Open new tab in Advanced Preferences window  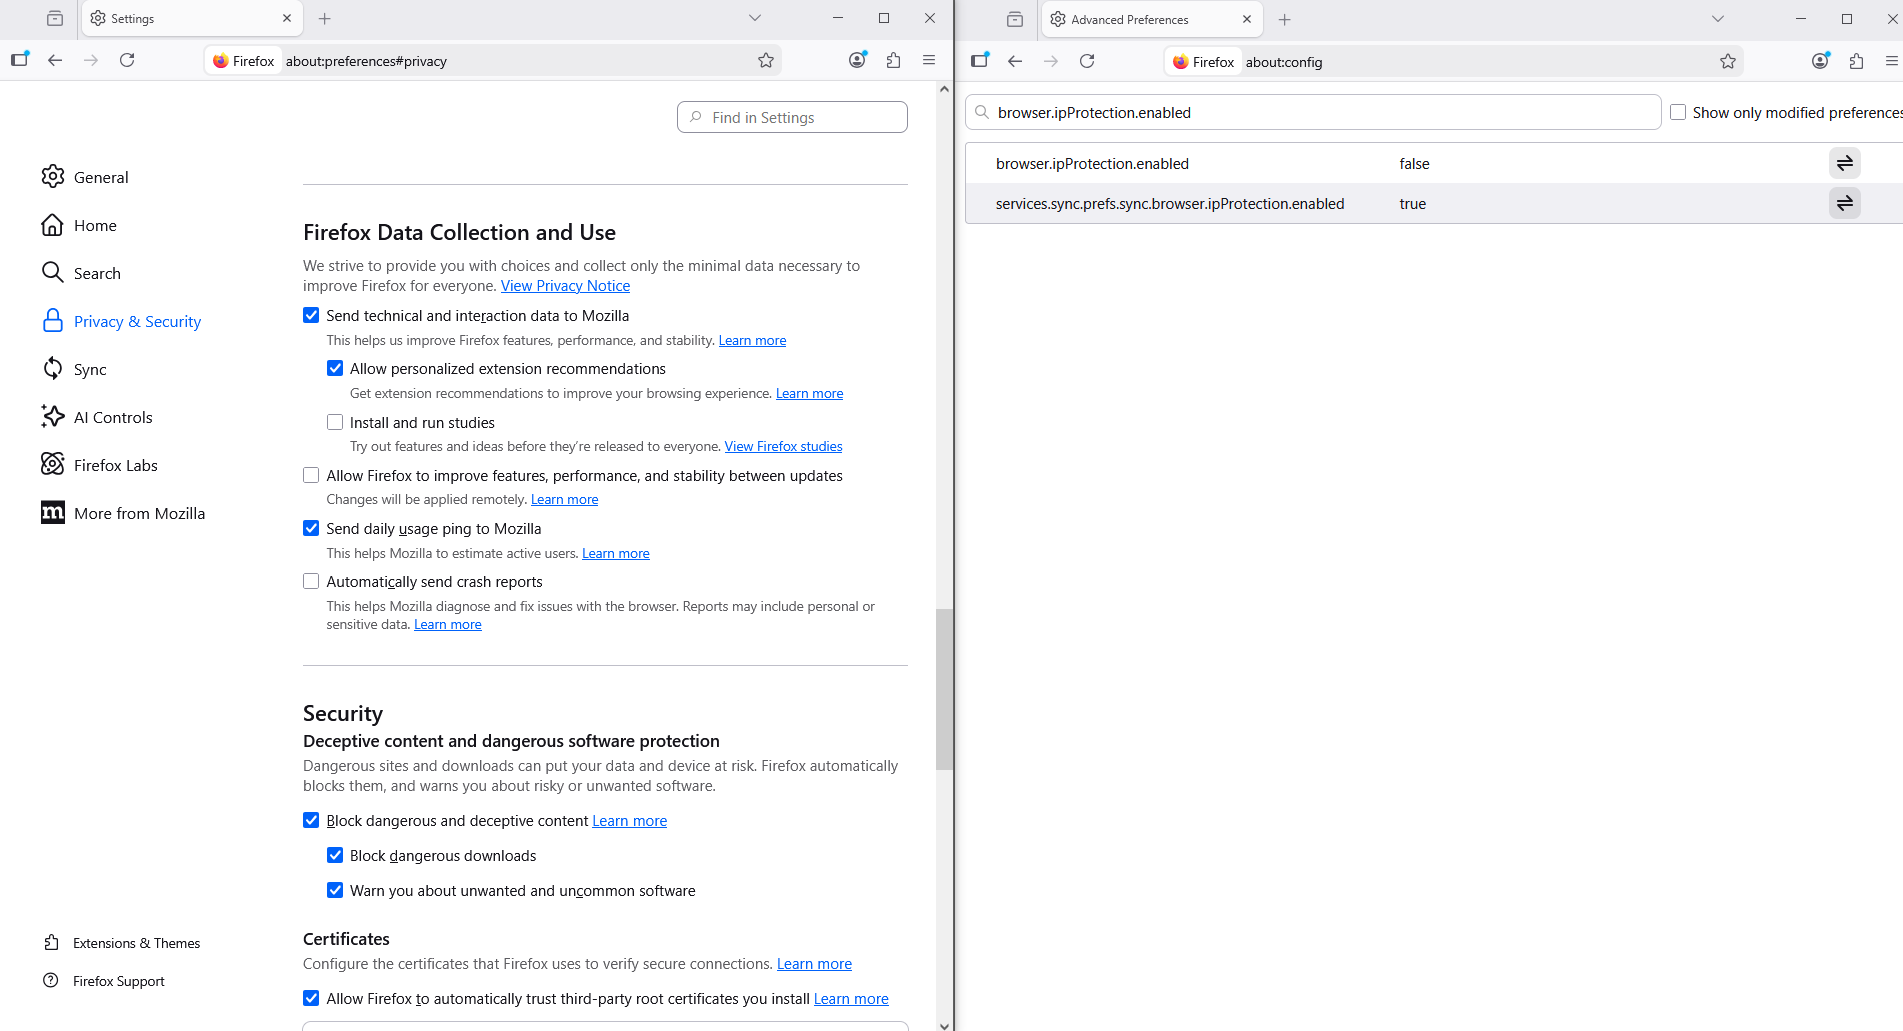click(x=1285, y=20)
